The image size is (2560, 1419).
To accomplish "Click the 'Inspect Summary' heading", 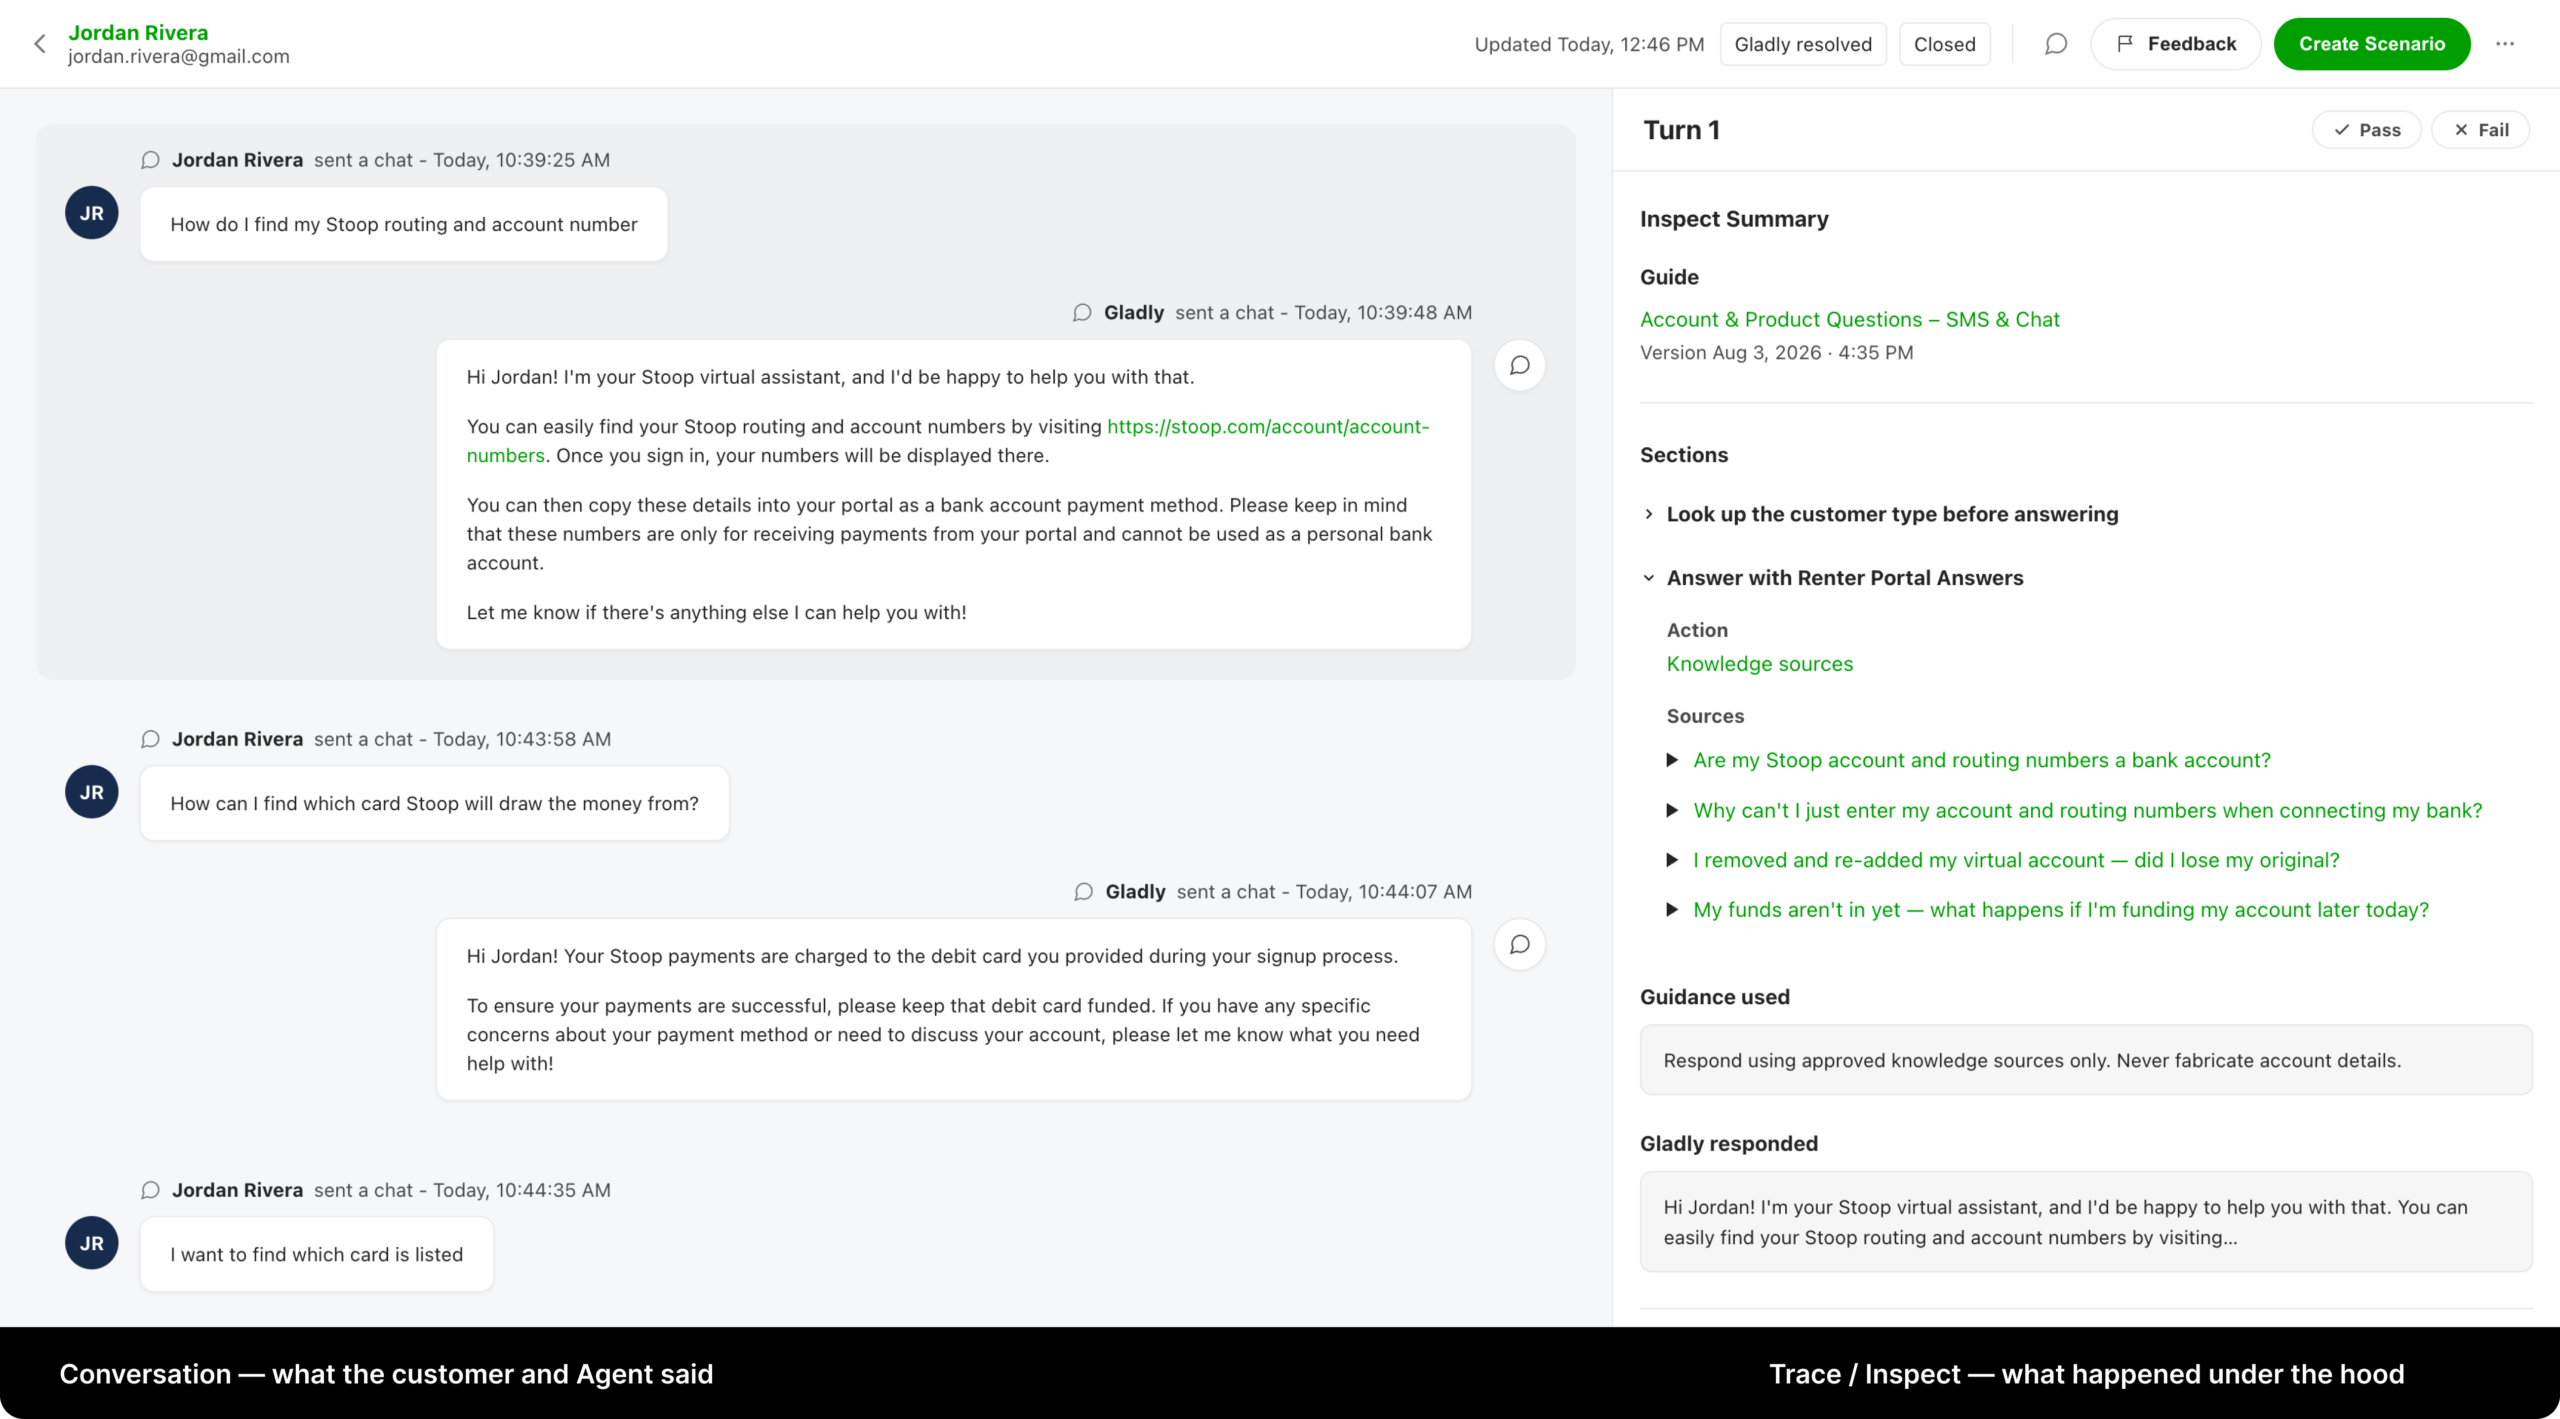I will (1734, 219).
